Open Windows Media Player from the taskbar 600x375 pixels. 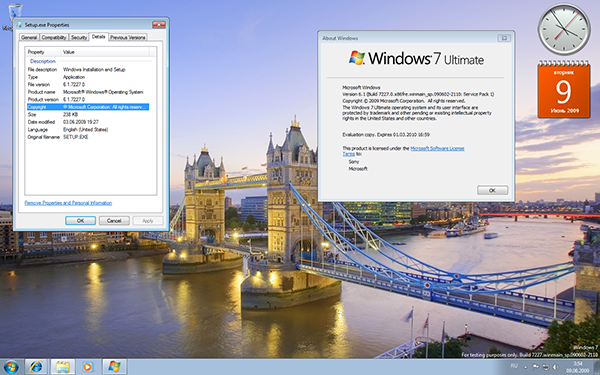(x=88, y=367)
